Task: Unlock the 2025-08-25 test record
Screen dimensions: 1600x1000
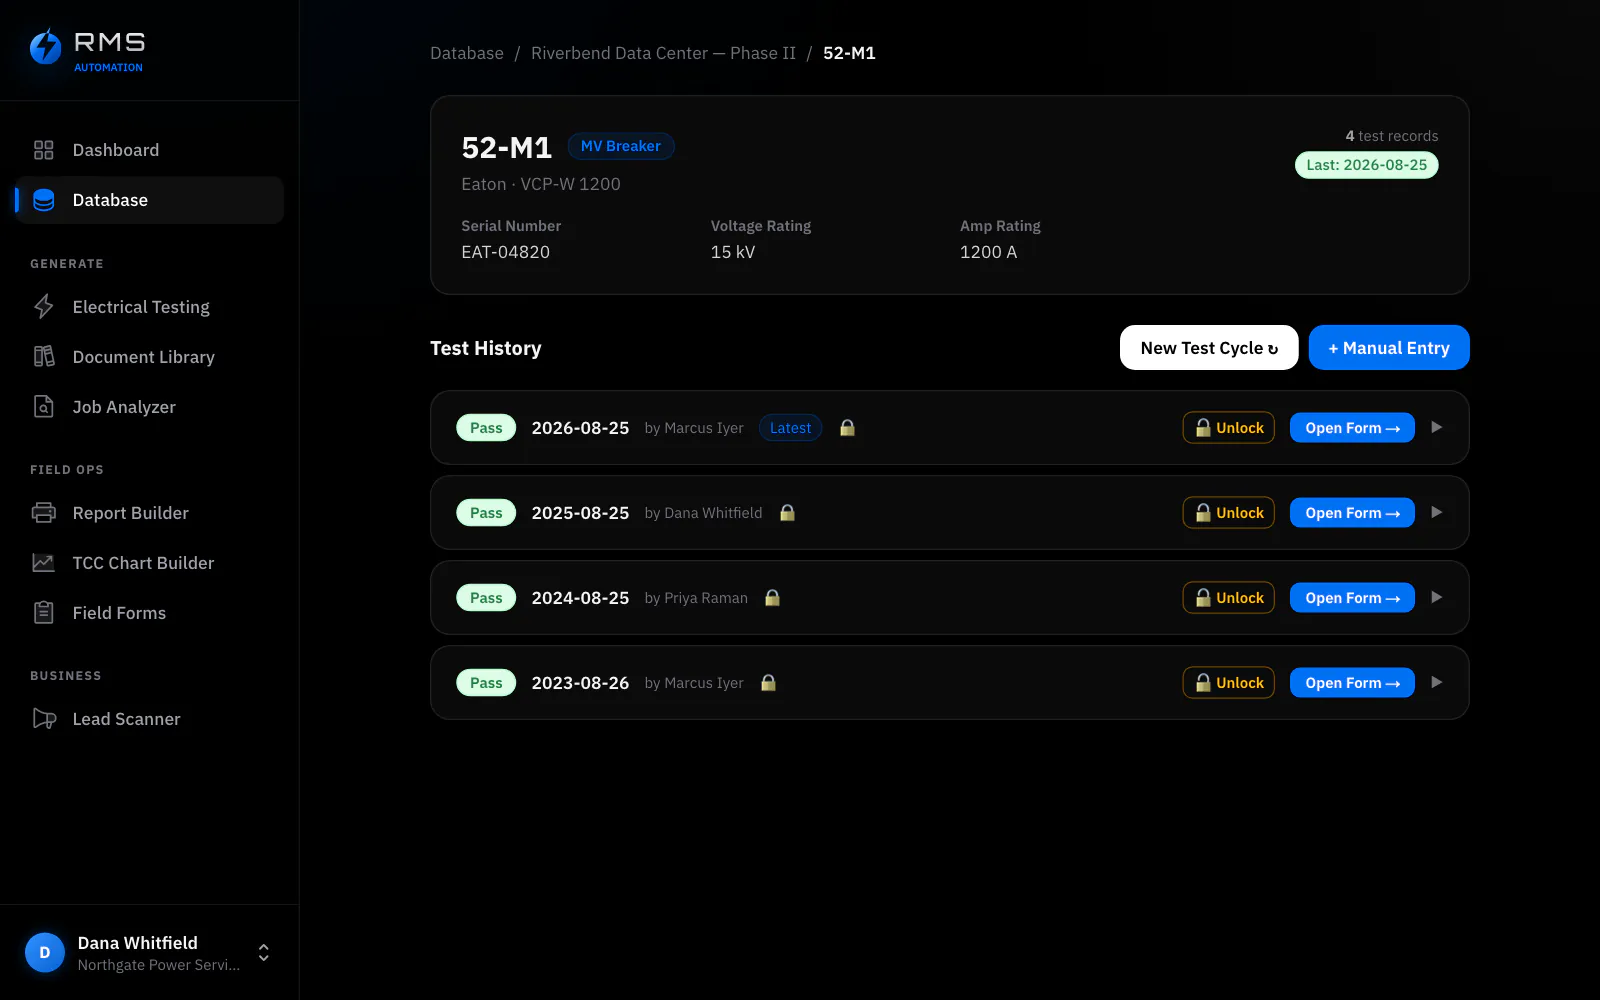Action: [1229, 513]
